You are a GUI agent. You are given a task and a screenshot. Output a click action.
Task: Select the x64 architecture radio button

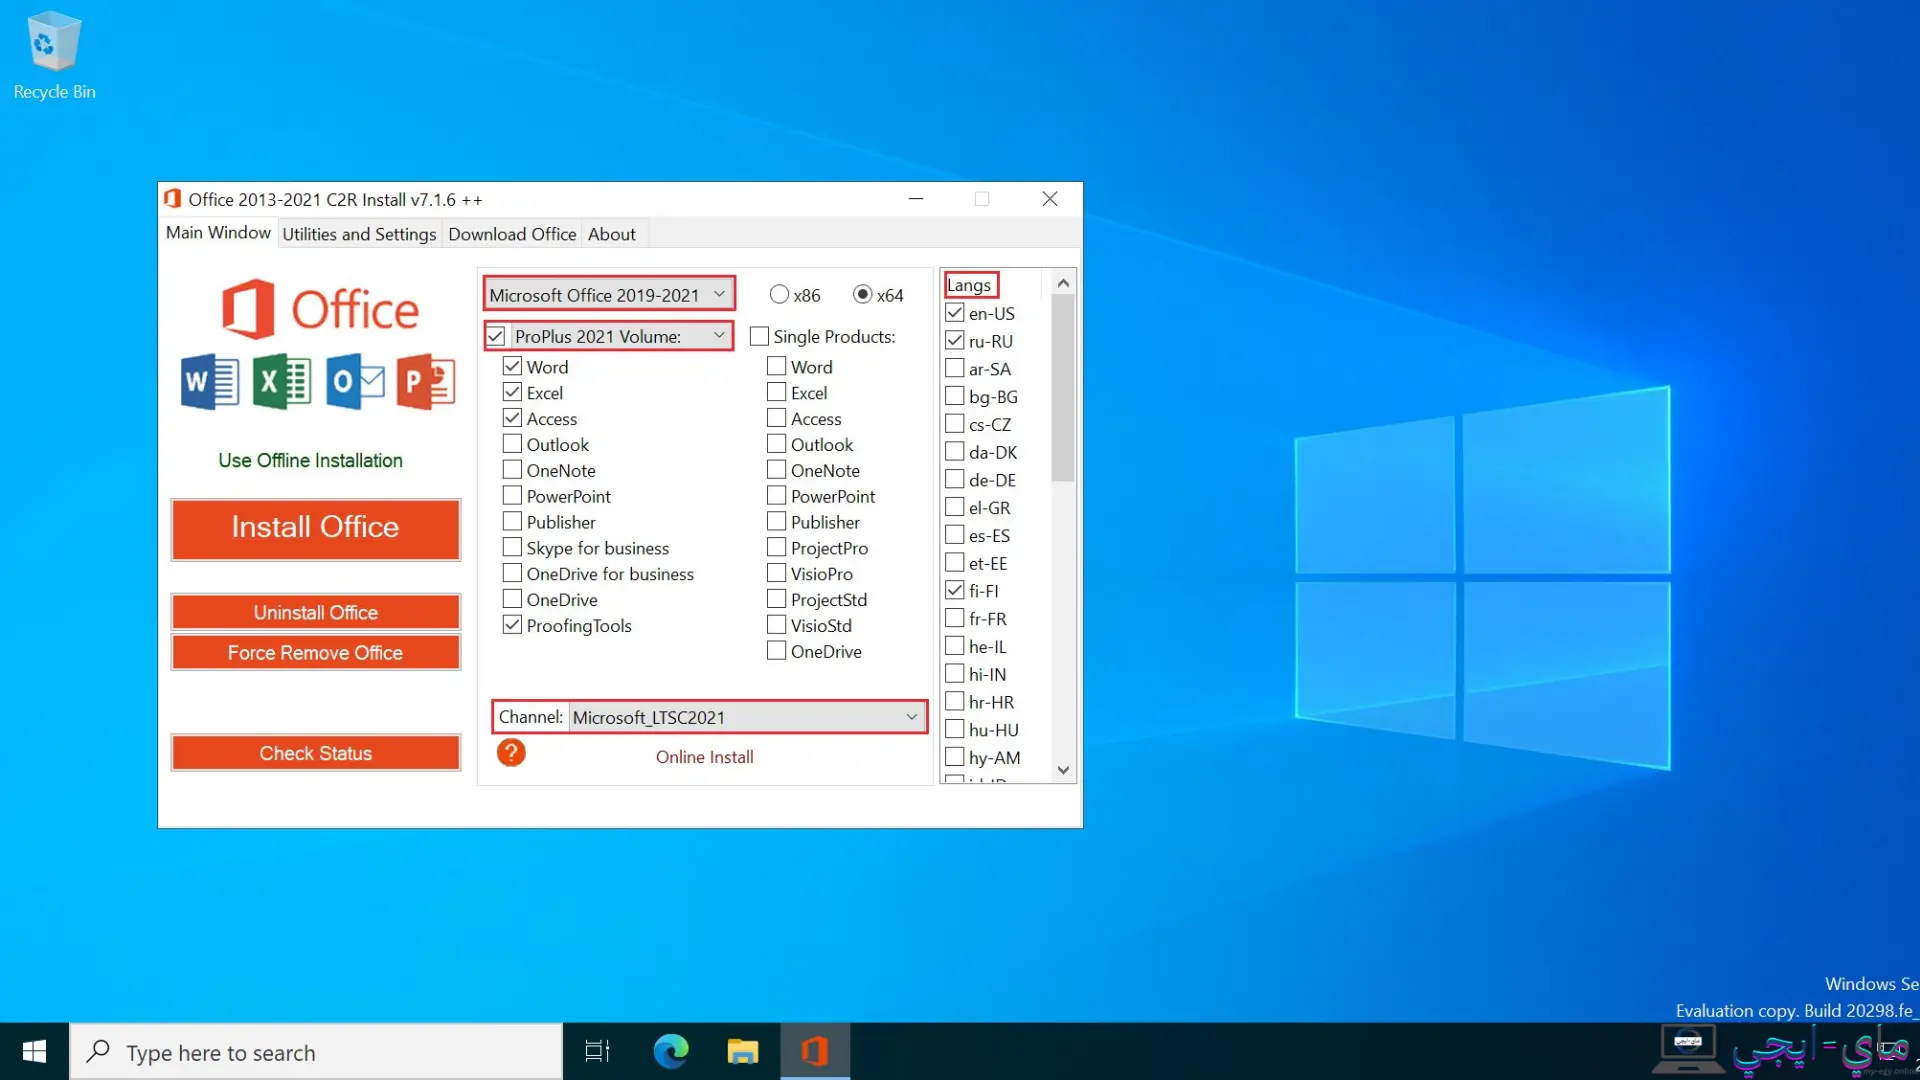pyautogui.click(x=862, y=295)
